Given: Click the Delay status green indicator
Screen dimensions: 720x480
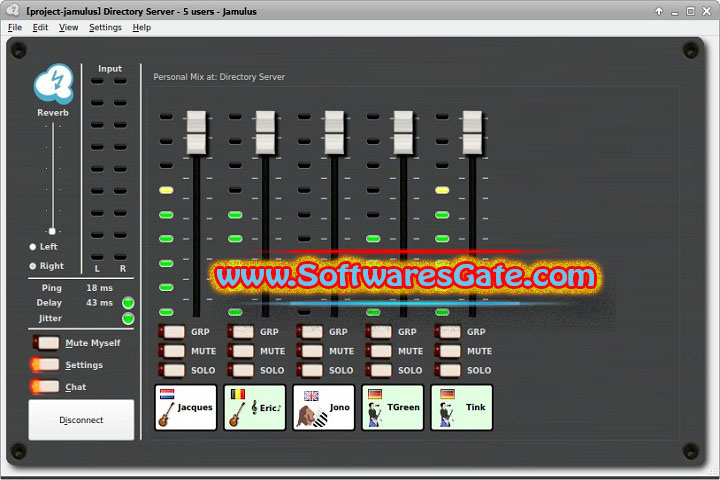Looking at the screenshot, I should tap(128, 303).
